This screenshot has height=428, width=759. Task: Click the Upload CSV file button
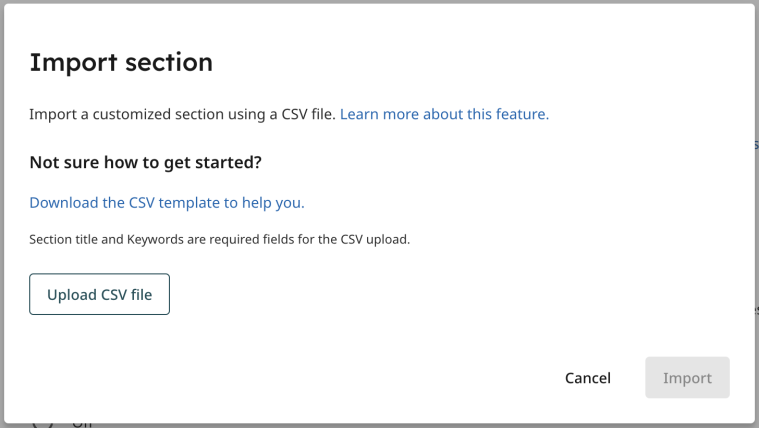click(x=99, y=294)
